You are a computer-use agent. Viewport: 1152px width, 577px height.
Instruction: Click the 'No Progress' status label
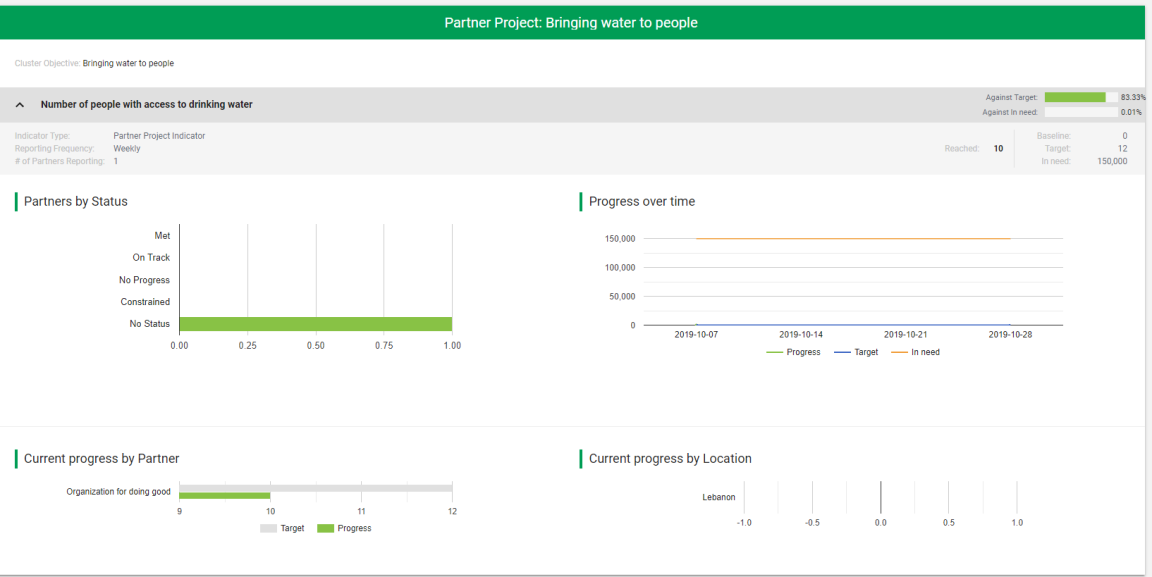145,280
